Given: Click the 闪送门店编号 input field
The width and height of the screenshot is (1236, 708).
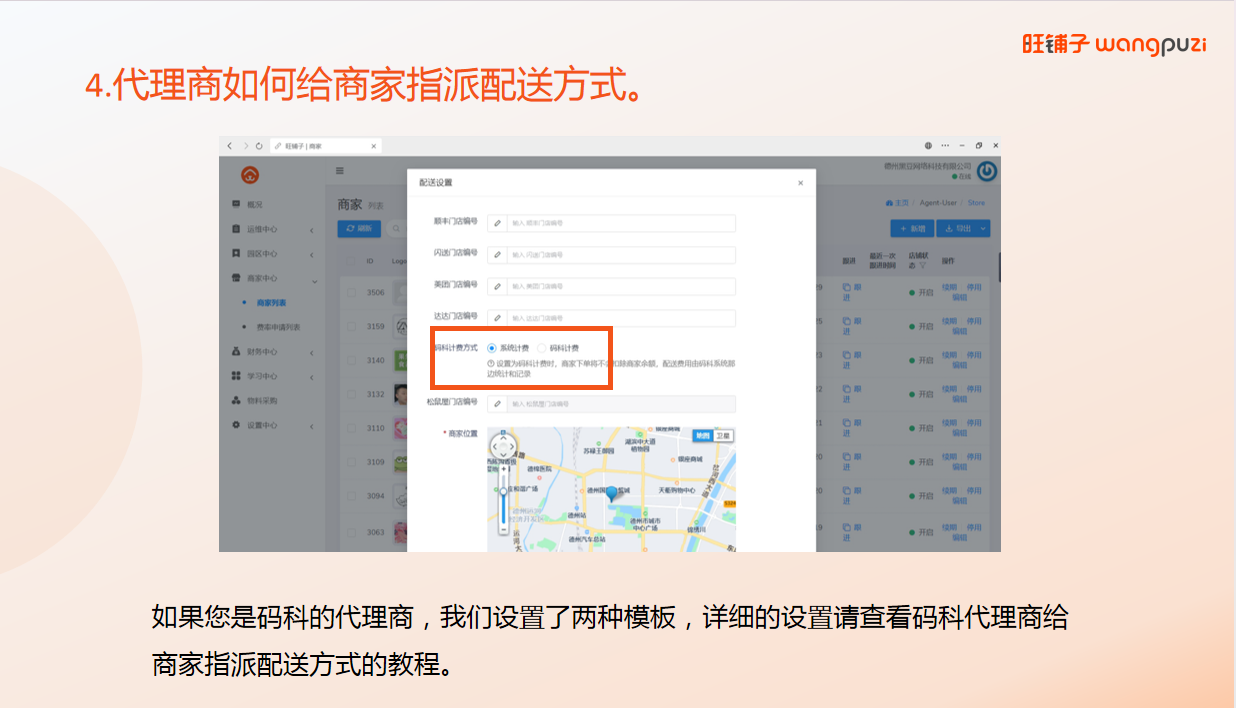Looking at the screenshot, I should (x=620, y=255).
